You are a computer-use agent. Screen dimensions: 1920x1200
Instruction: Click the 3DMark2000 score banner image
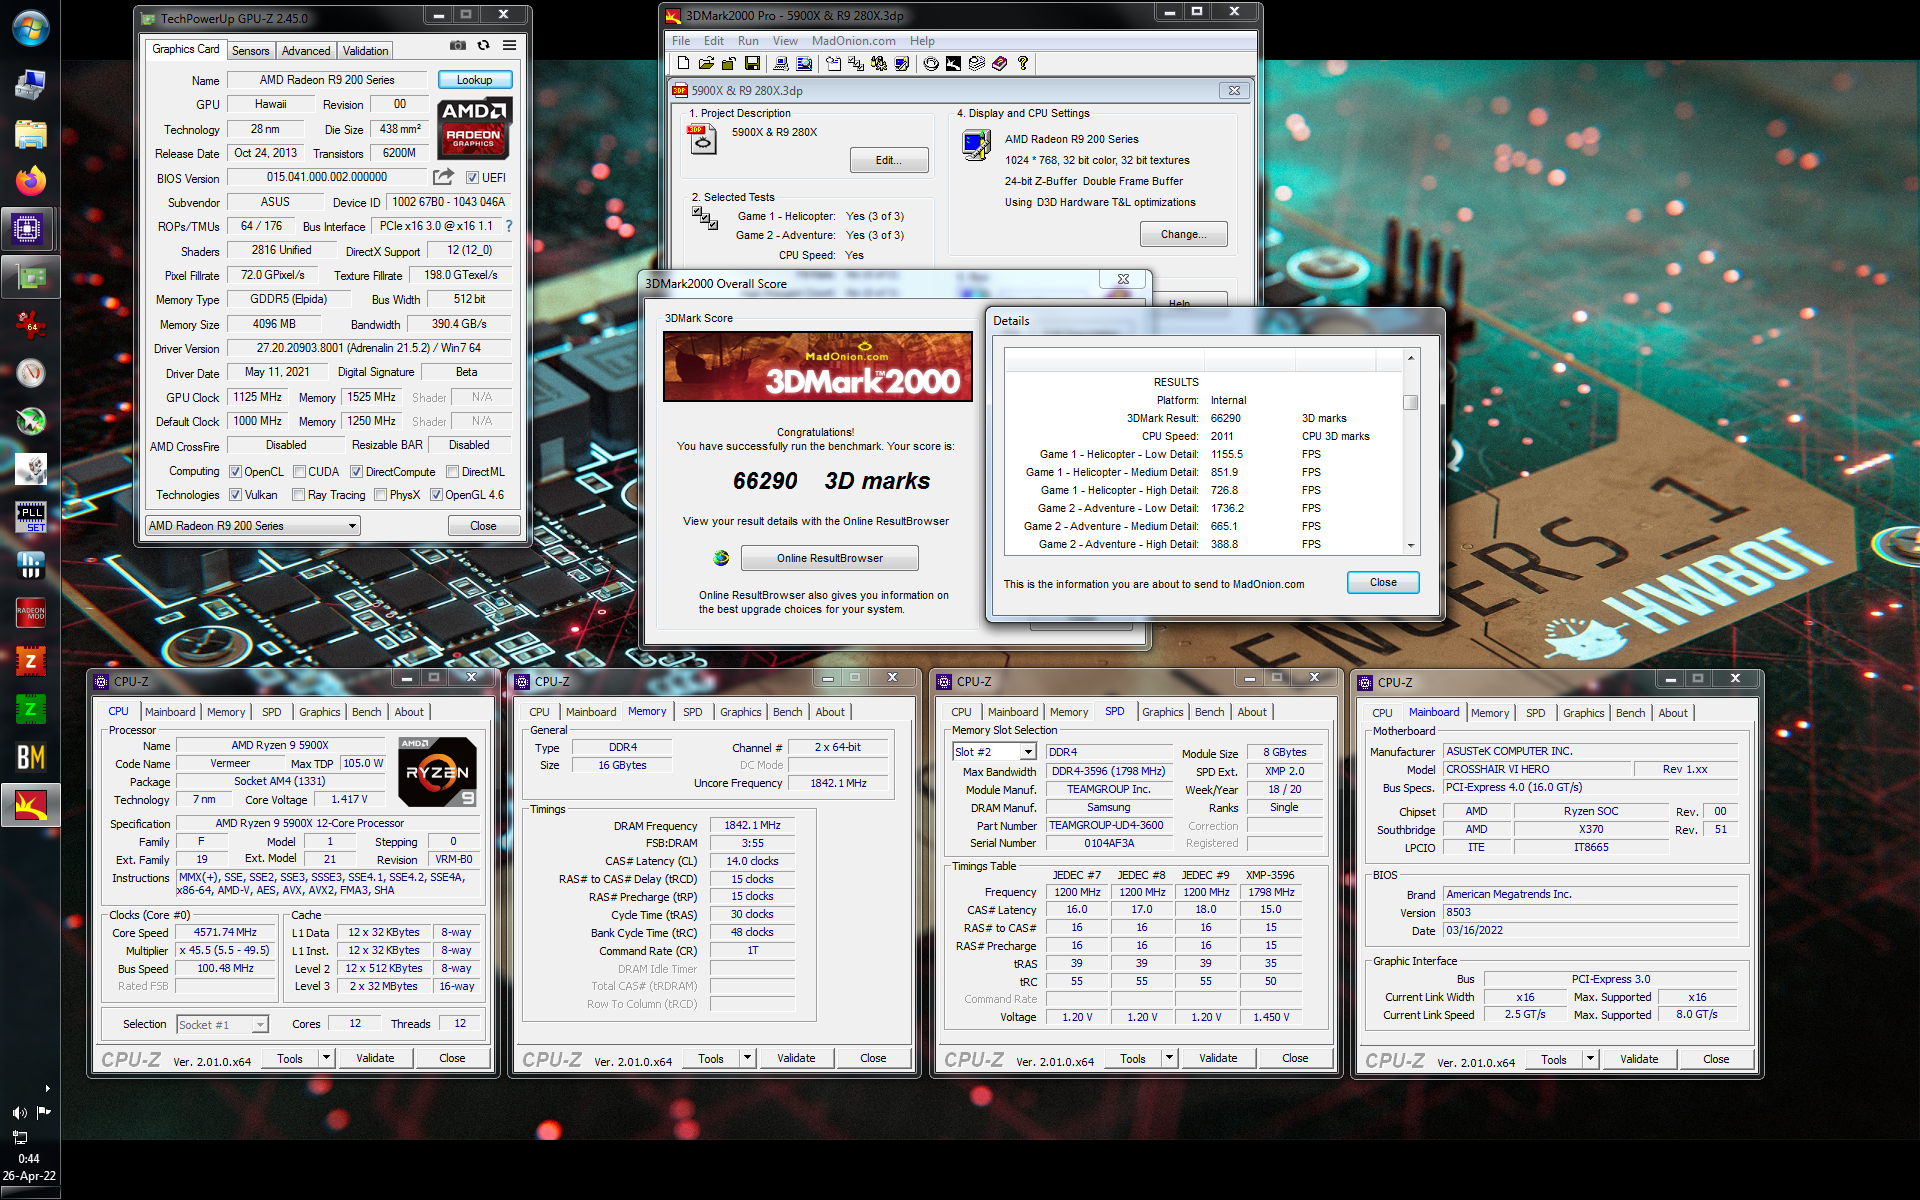tap(818, 367)
